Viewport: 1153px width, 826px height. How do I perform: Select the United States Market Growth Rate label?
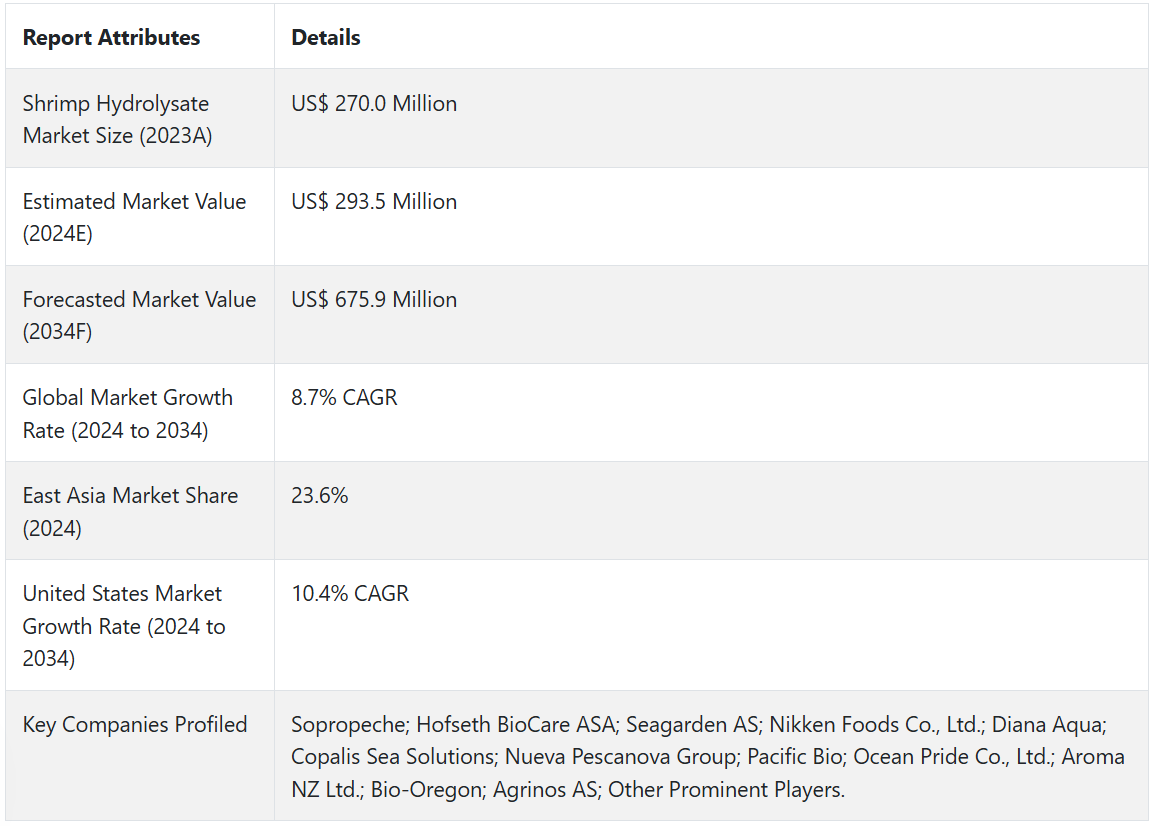123,626
